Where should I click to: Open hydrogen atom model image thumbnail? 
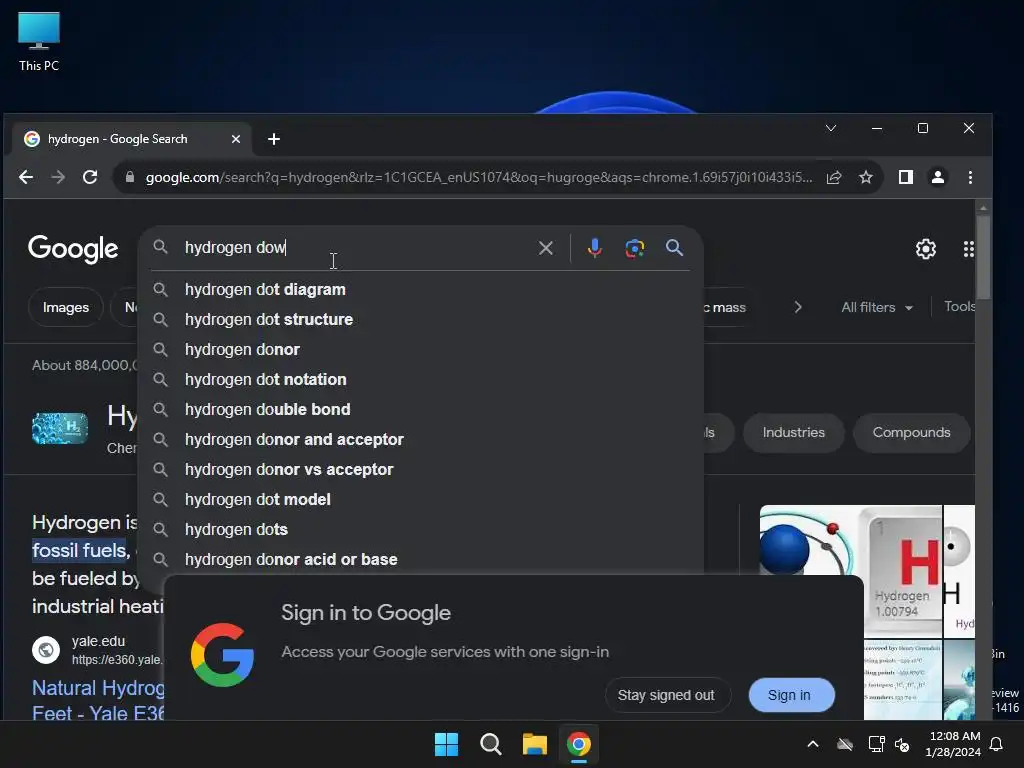(x=810, y=541)
